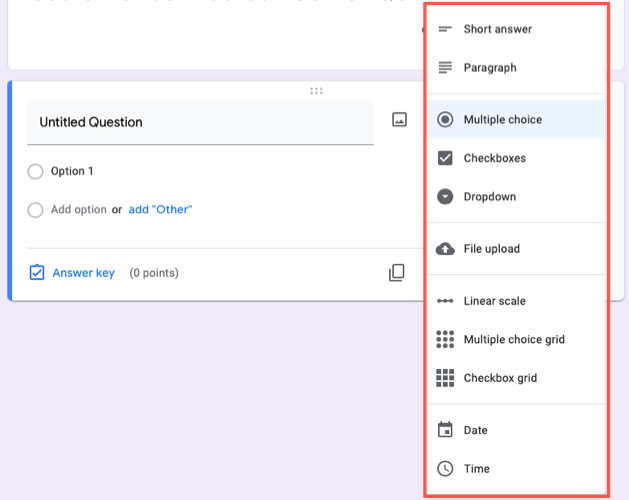Open the Answer key link
The width and height of the screenshot is (629, 500).
pyautogui.click(x=83, y=273)
